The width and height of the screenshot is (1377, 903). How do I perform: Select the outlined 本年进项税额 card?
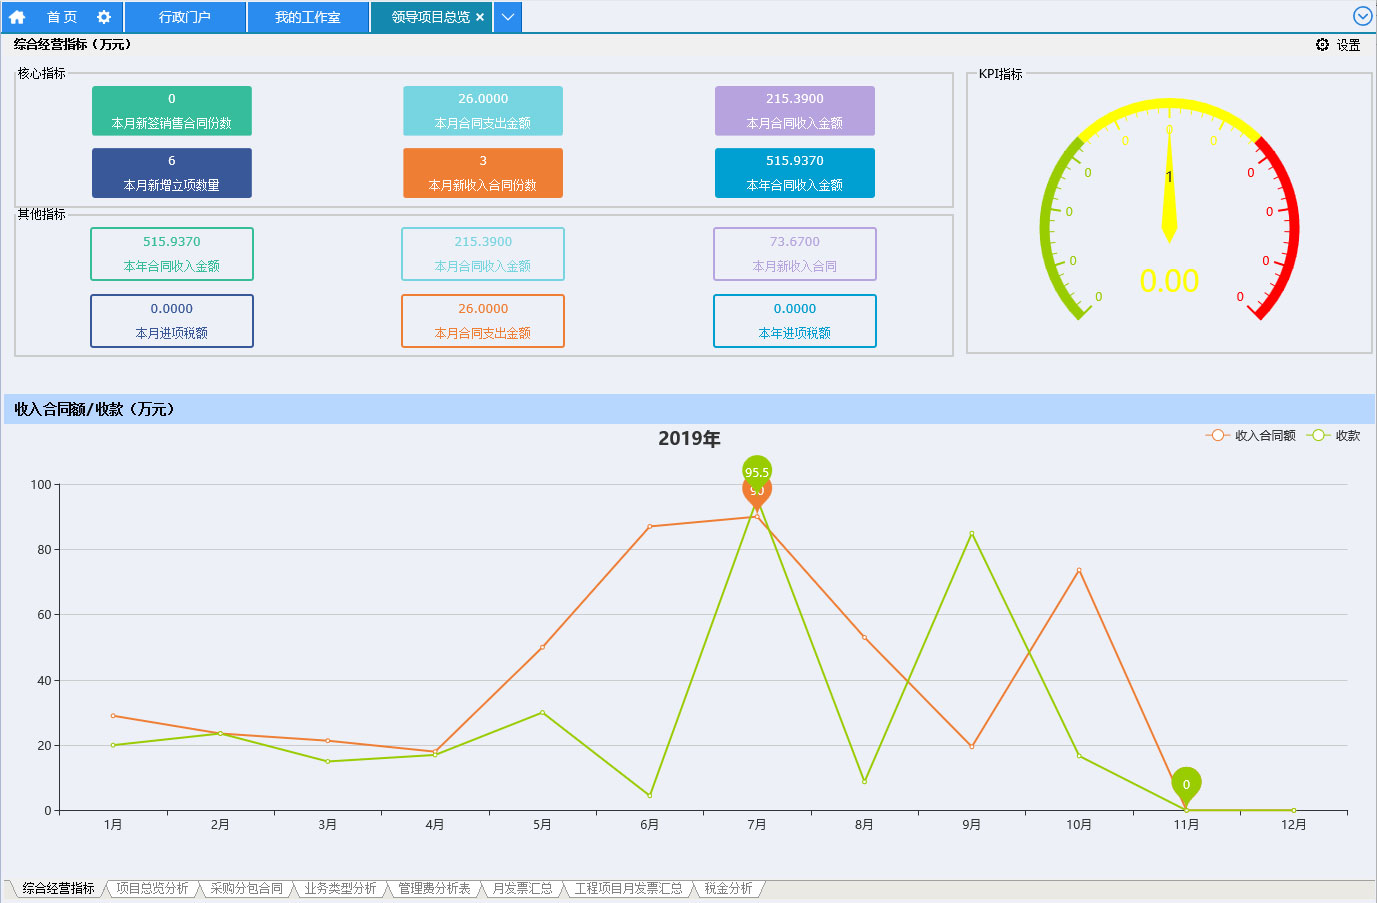click(795, 321)
